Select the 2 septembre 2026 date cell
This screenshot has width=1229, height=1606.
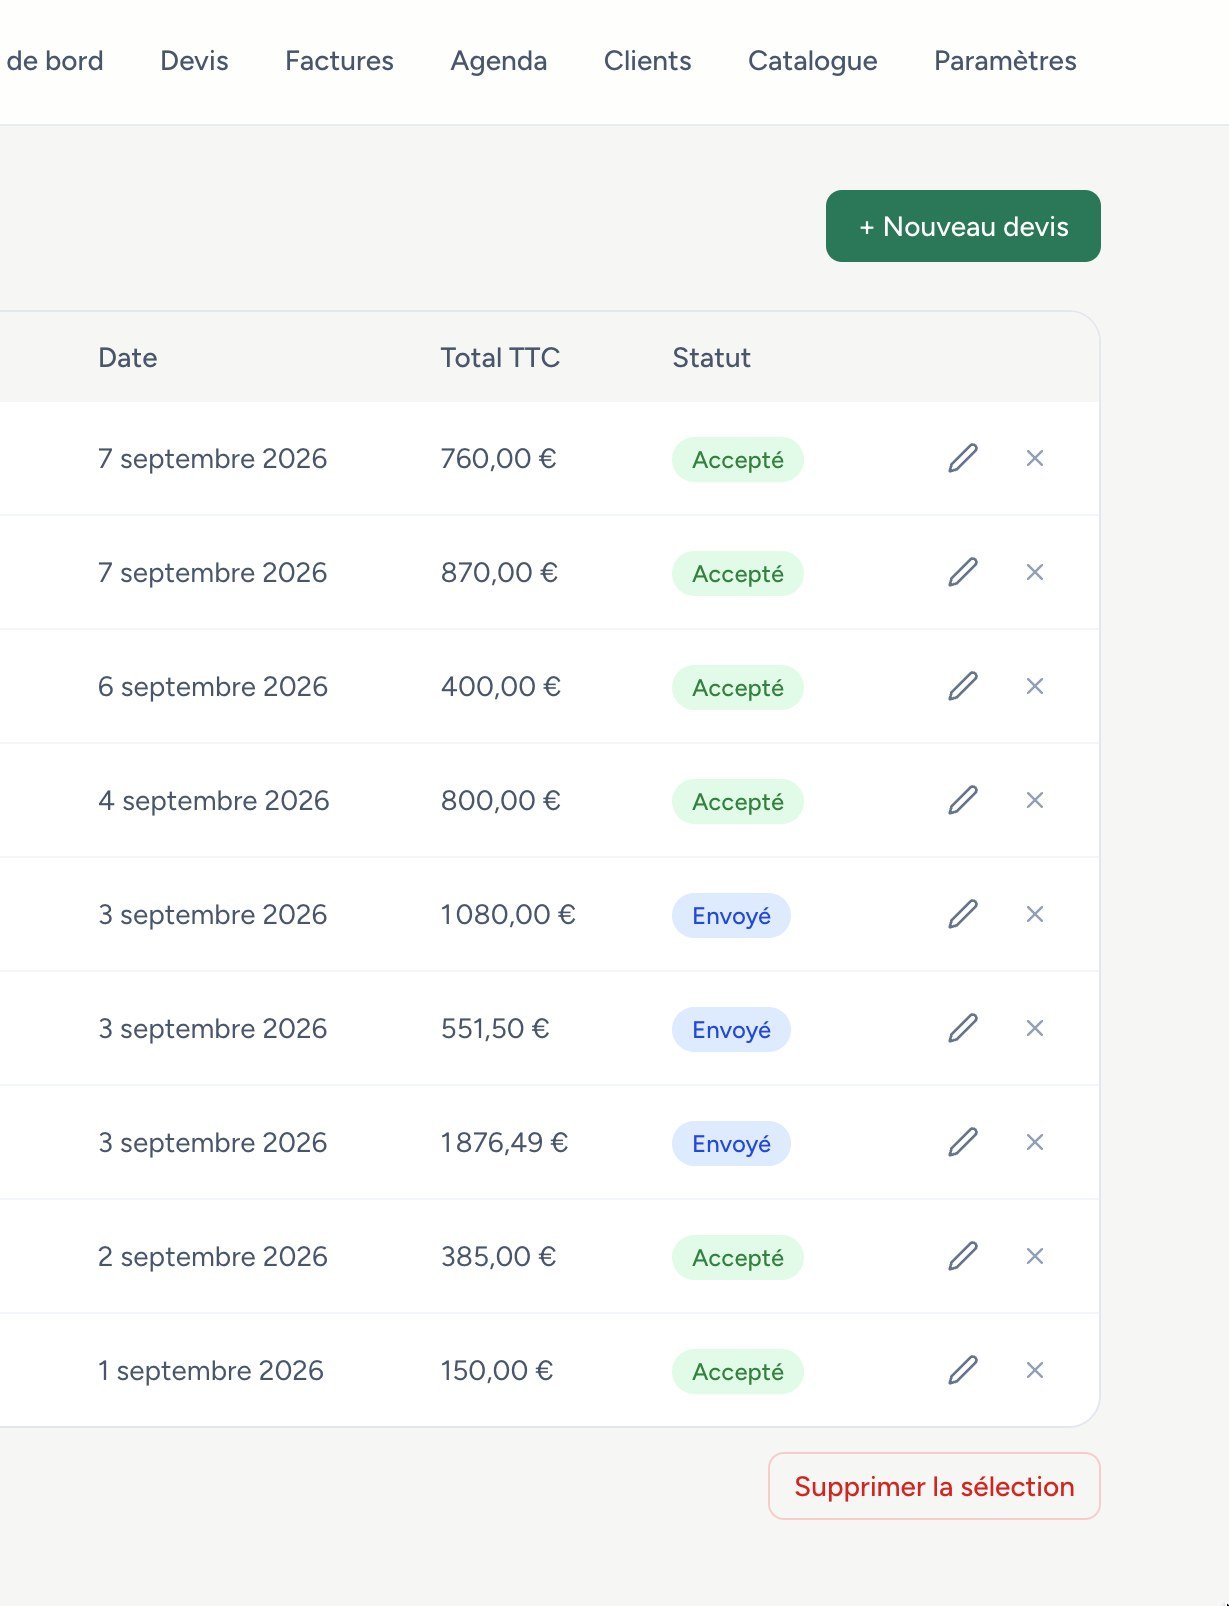213,1256
